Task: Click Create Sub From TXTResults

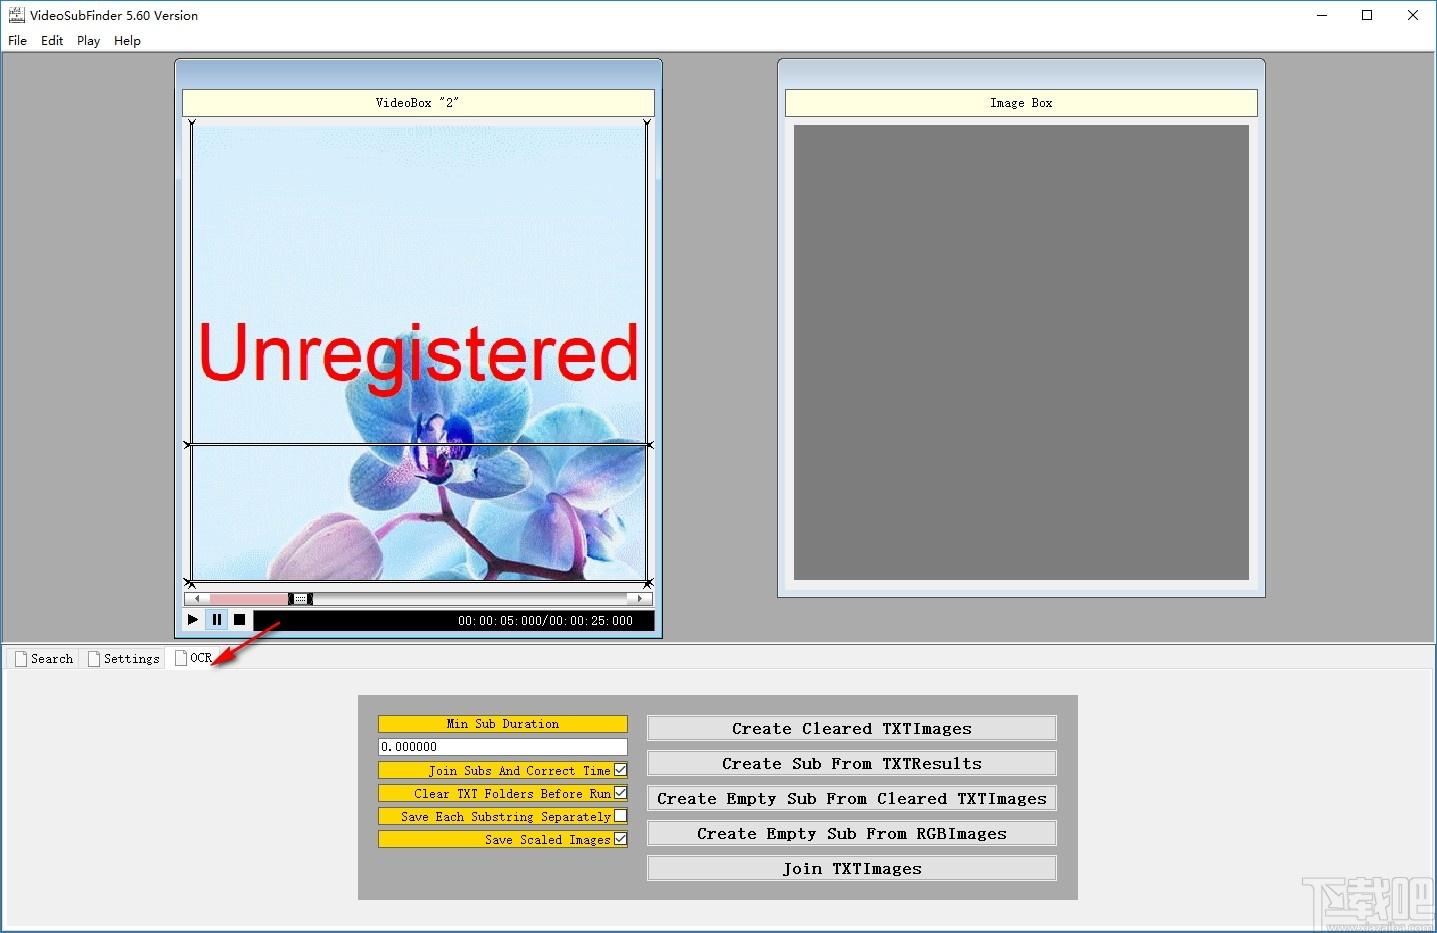Action: click(852, 763)
